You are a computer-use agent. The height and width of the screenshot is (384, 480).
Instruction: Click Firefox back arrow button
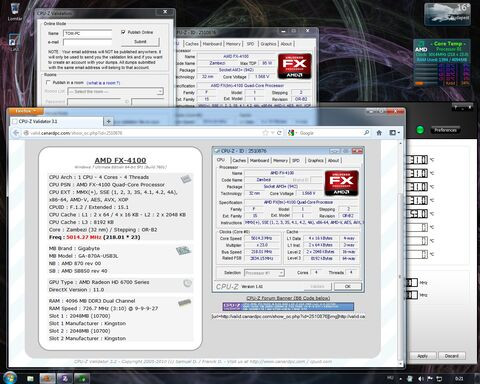(x=16, y=133)
